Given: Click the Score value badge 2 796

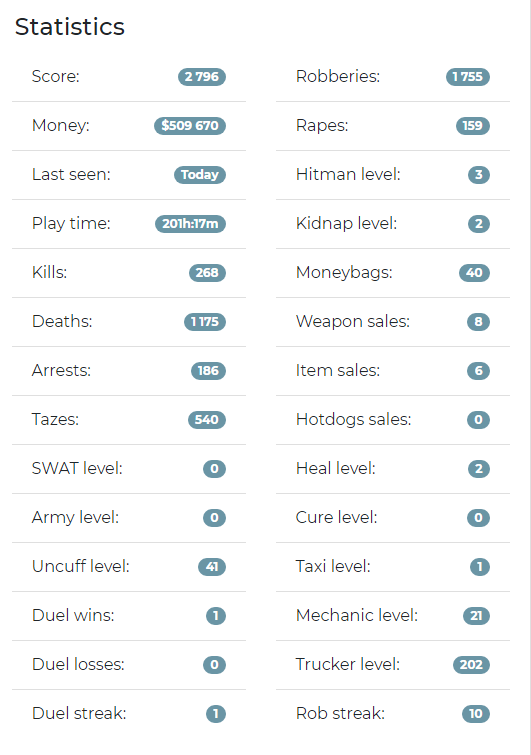Looking at the screenshot, I should [x=202, y=77].
